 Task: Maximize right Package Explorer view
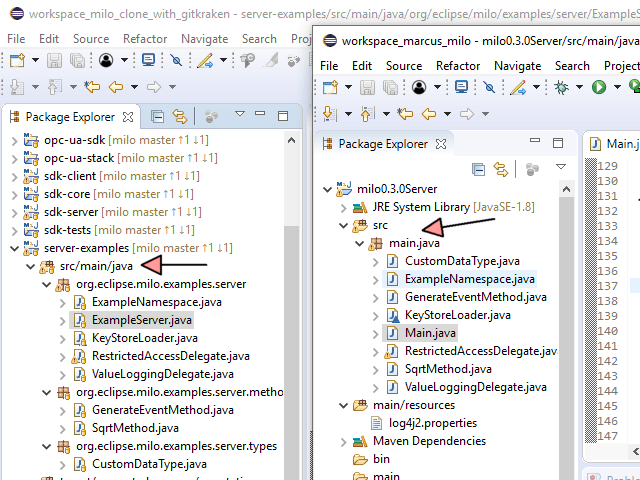click(558, 143)
